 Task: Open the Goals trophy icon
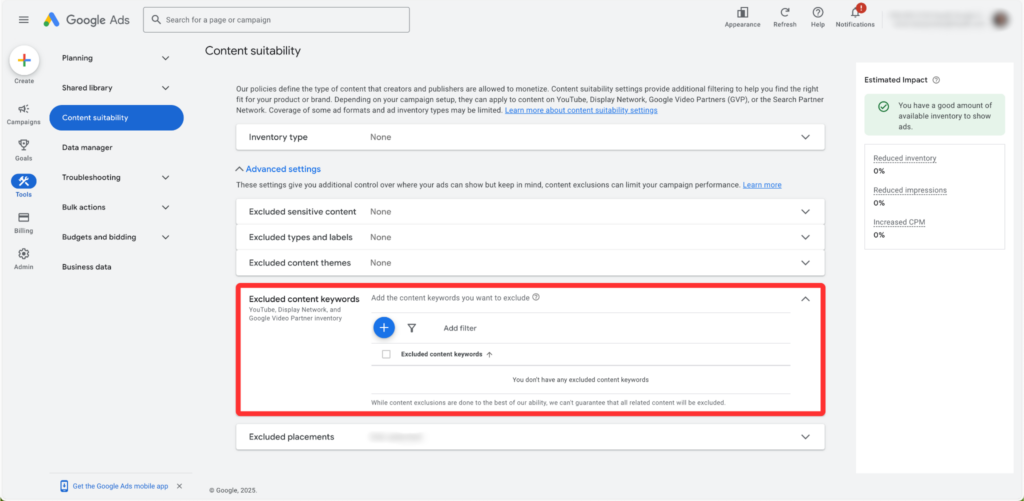24,145
